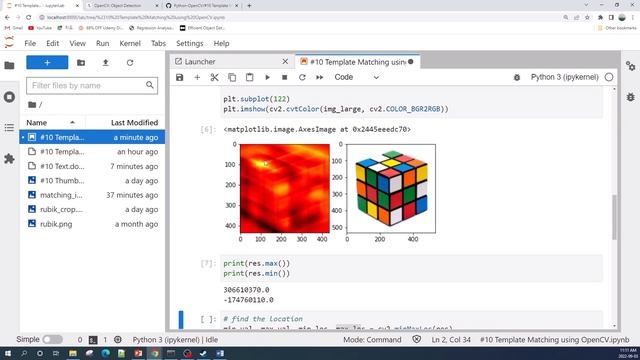
Task: Create a new folder in the file browser
Action: tap(81, 62)
